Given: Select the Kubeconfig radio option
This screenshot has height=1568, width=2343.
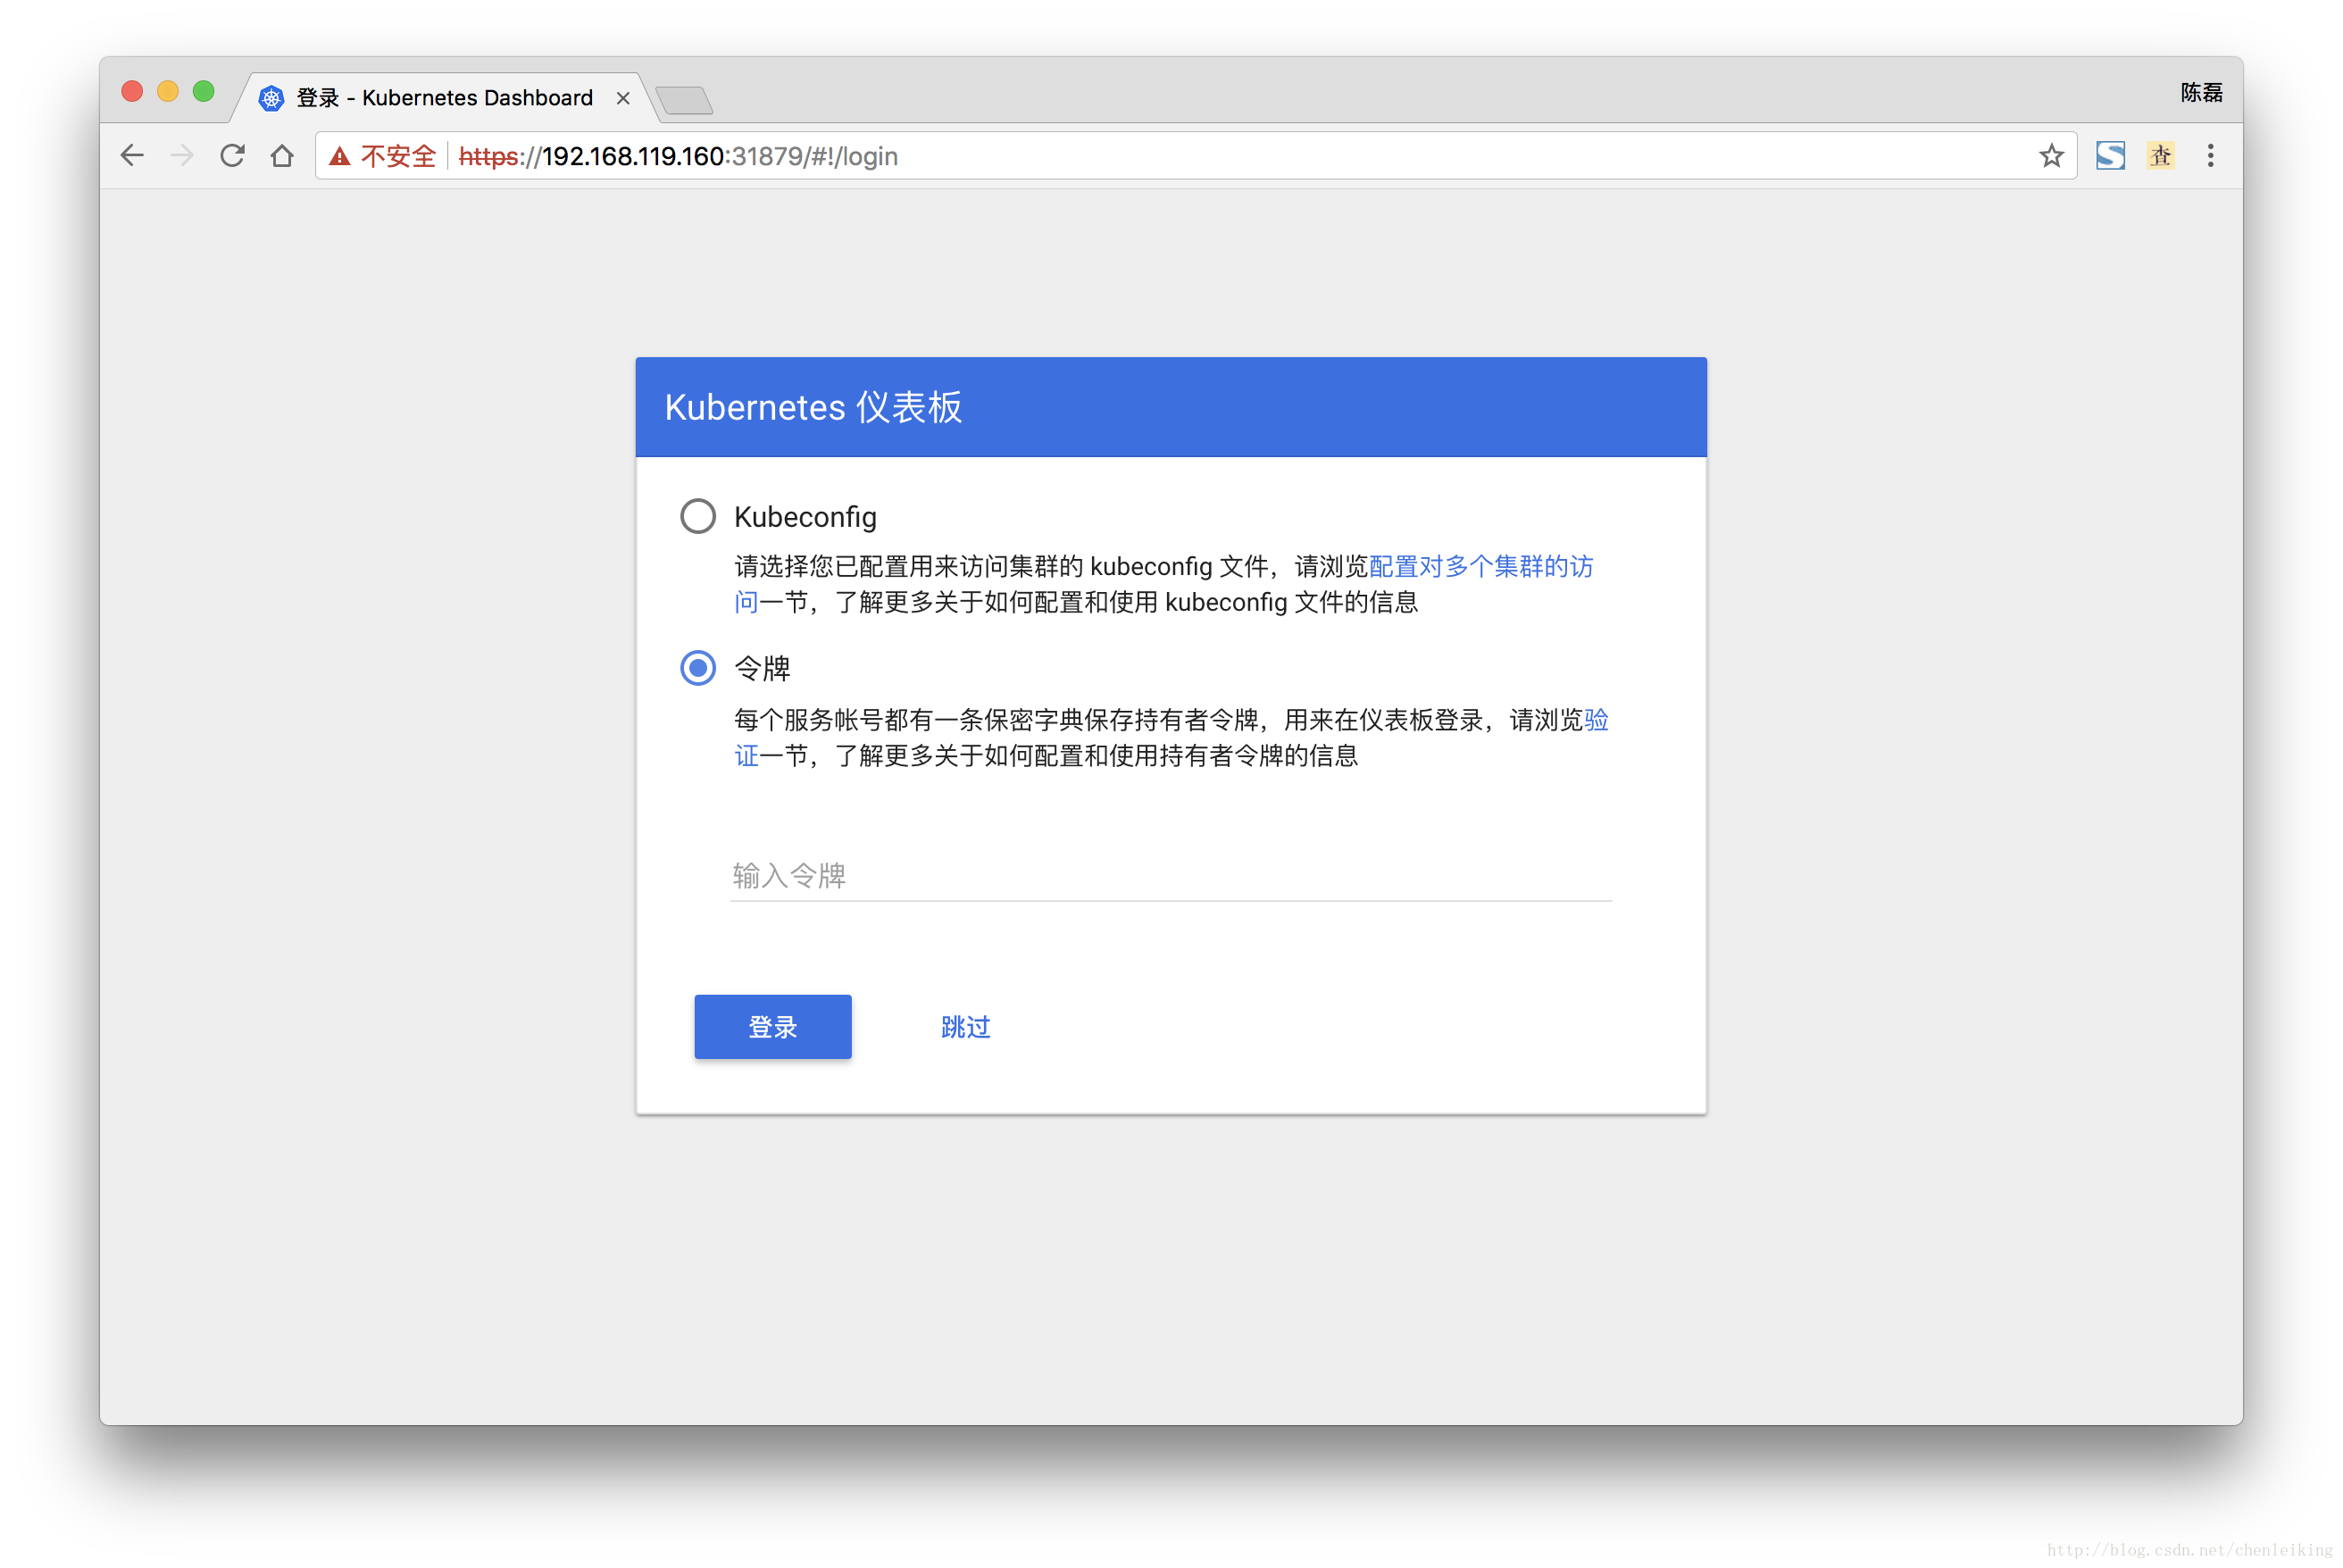Looking at the screenshot, I should point(698,516).
